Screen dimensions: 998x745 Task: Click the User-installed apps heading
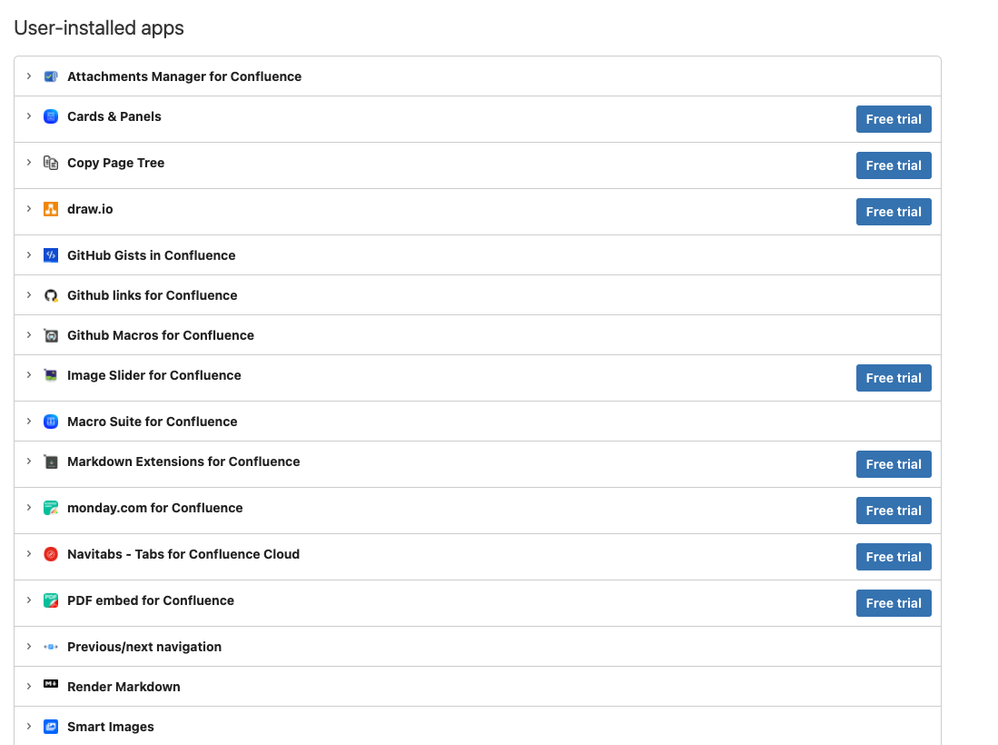pos(98,28)
